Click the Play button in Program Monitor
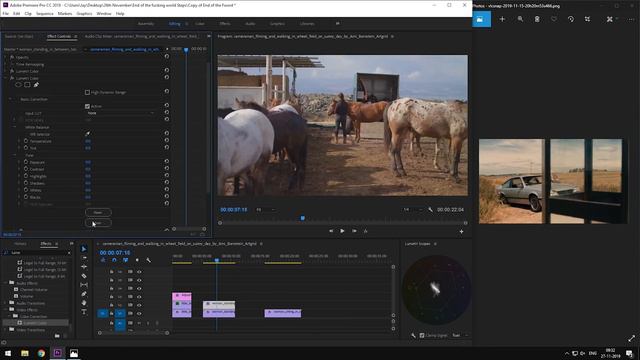This screenshot has width=640, height=360. point(342,231)
